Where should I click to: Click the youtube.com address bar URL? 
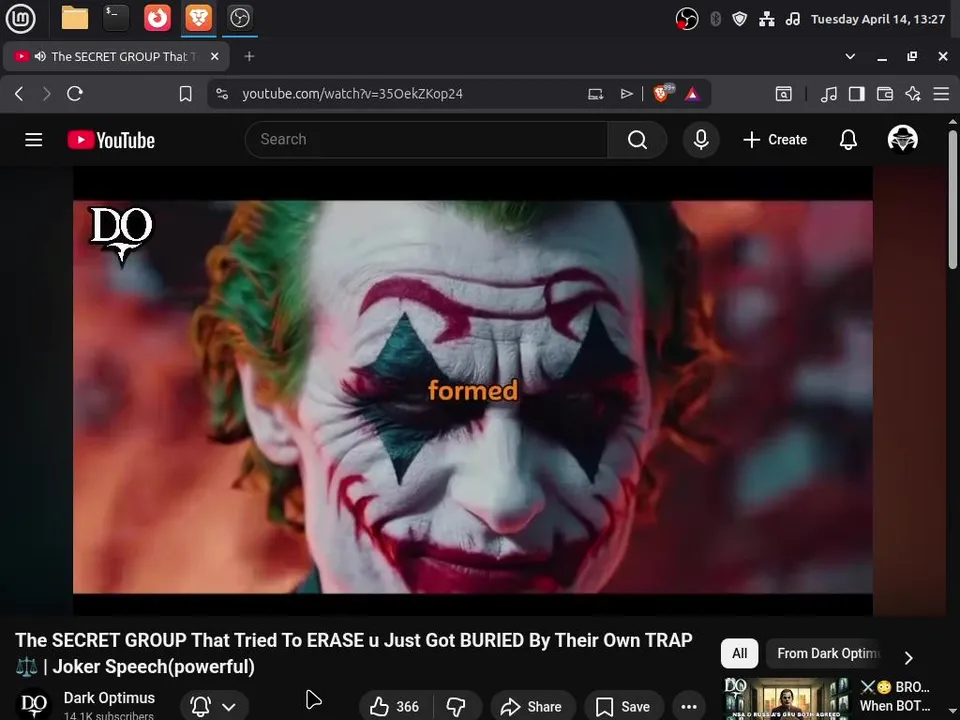click(352, 94)
